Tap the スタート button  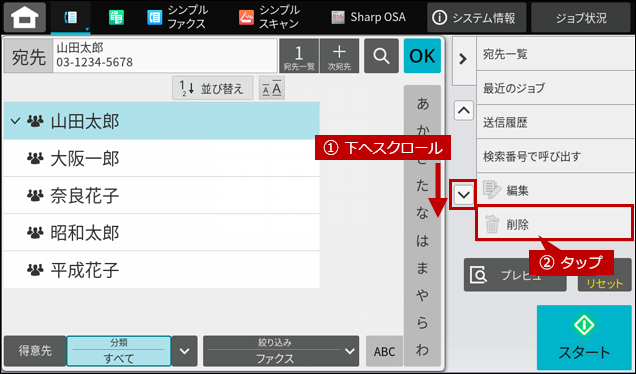(584, 337)
